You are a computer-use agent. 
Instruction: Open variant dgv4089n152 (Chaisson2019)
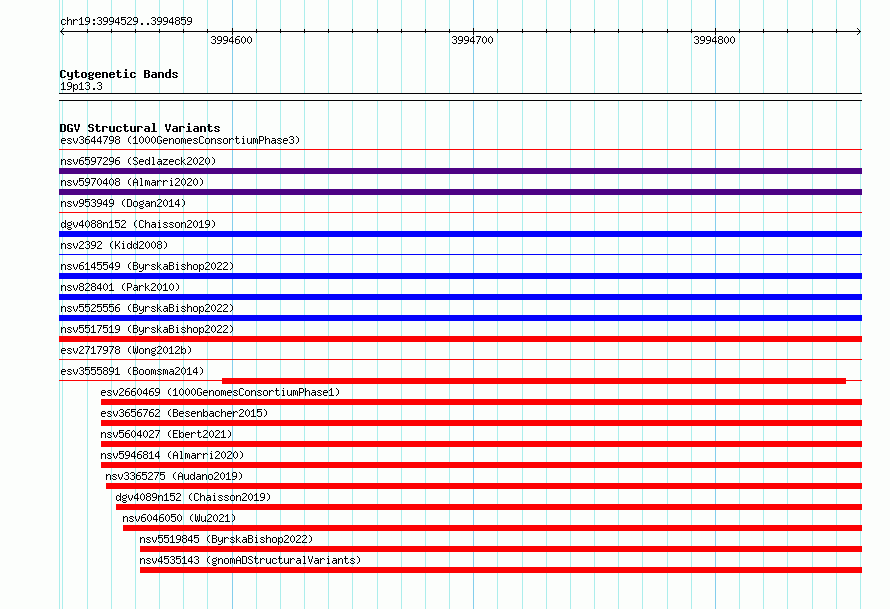tap(193, 497)
